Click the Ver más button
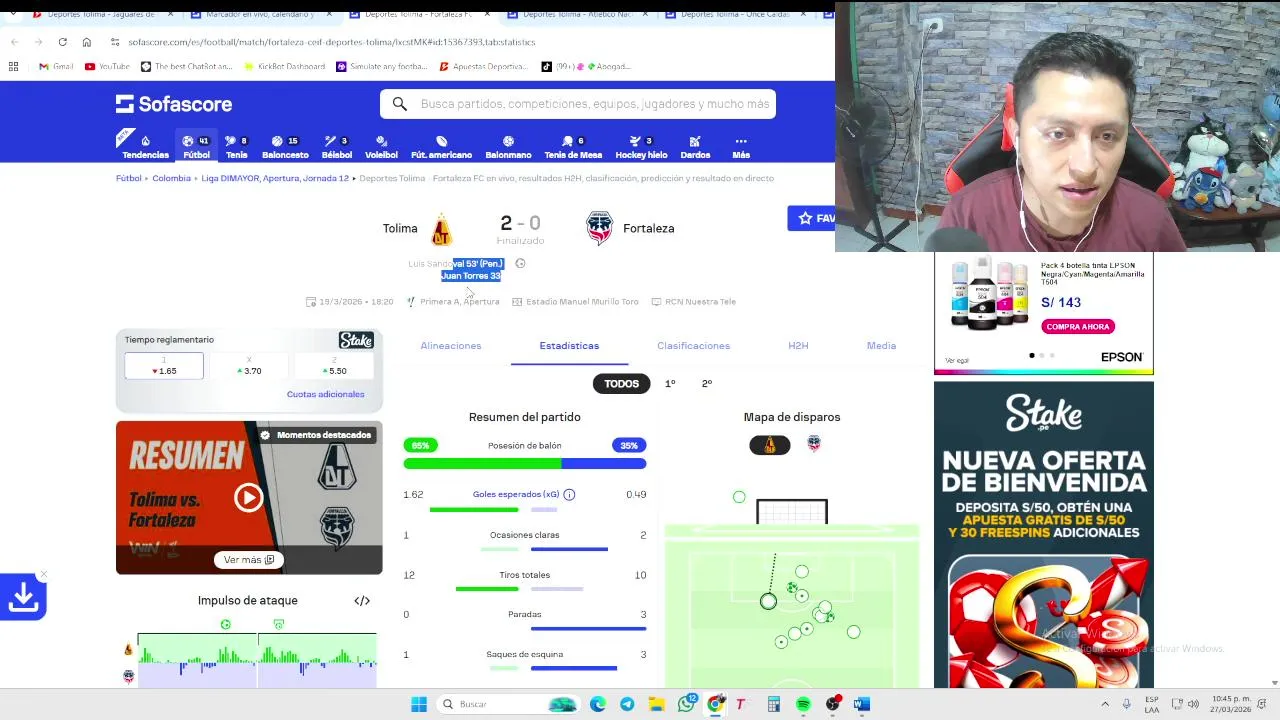Viewport: 1280px width, 720px height. pos(249,560)
